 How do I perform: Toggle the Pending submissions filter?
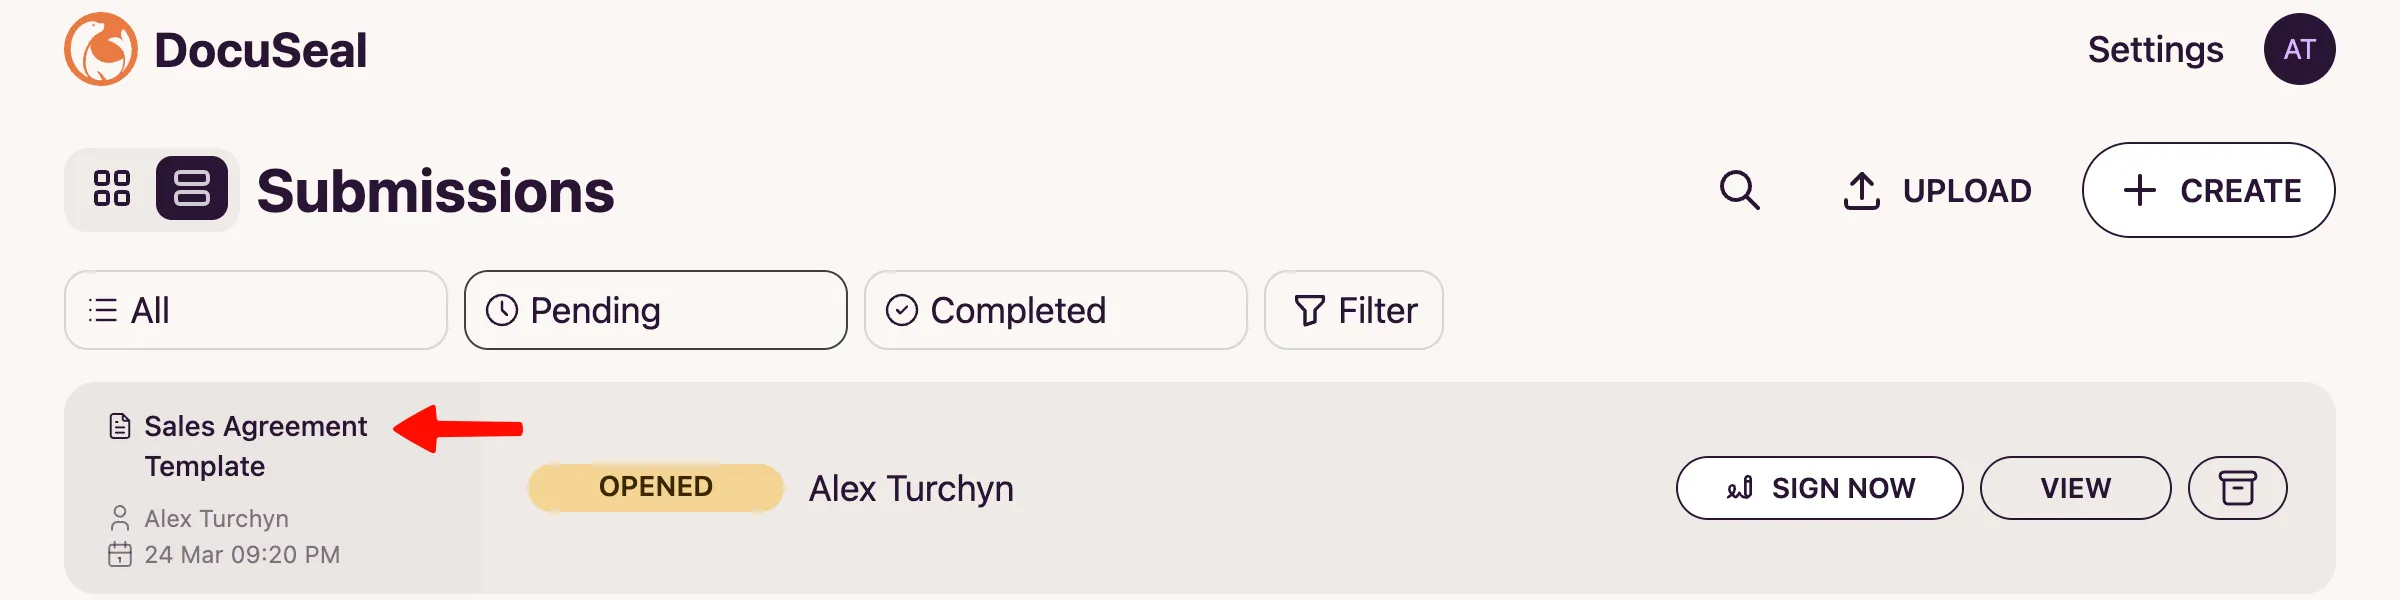[655, 310]
